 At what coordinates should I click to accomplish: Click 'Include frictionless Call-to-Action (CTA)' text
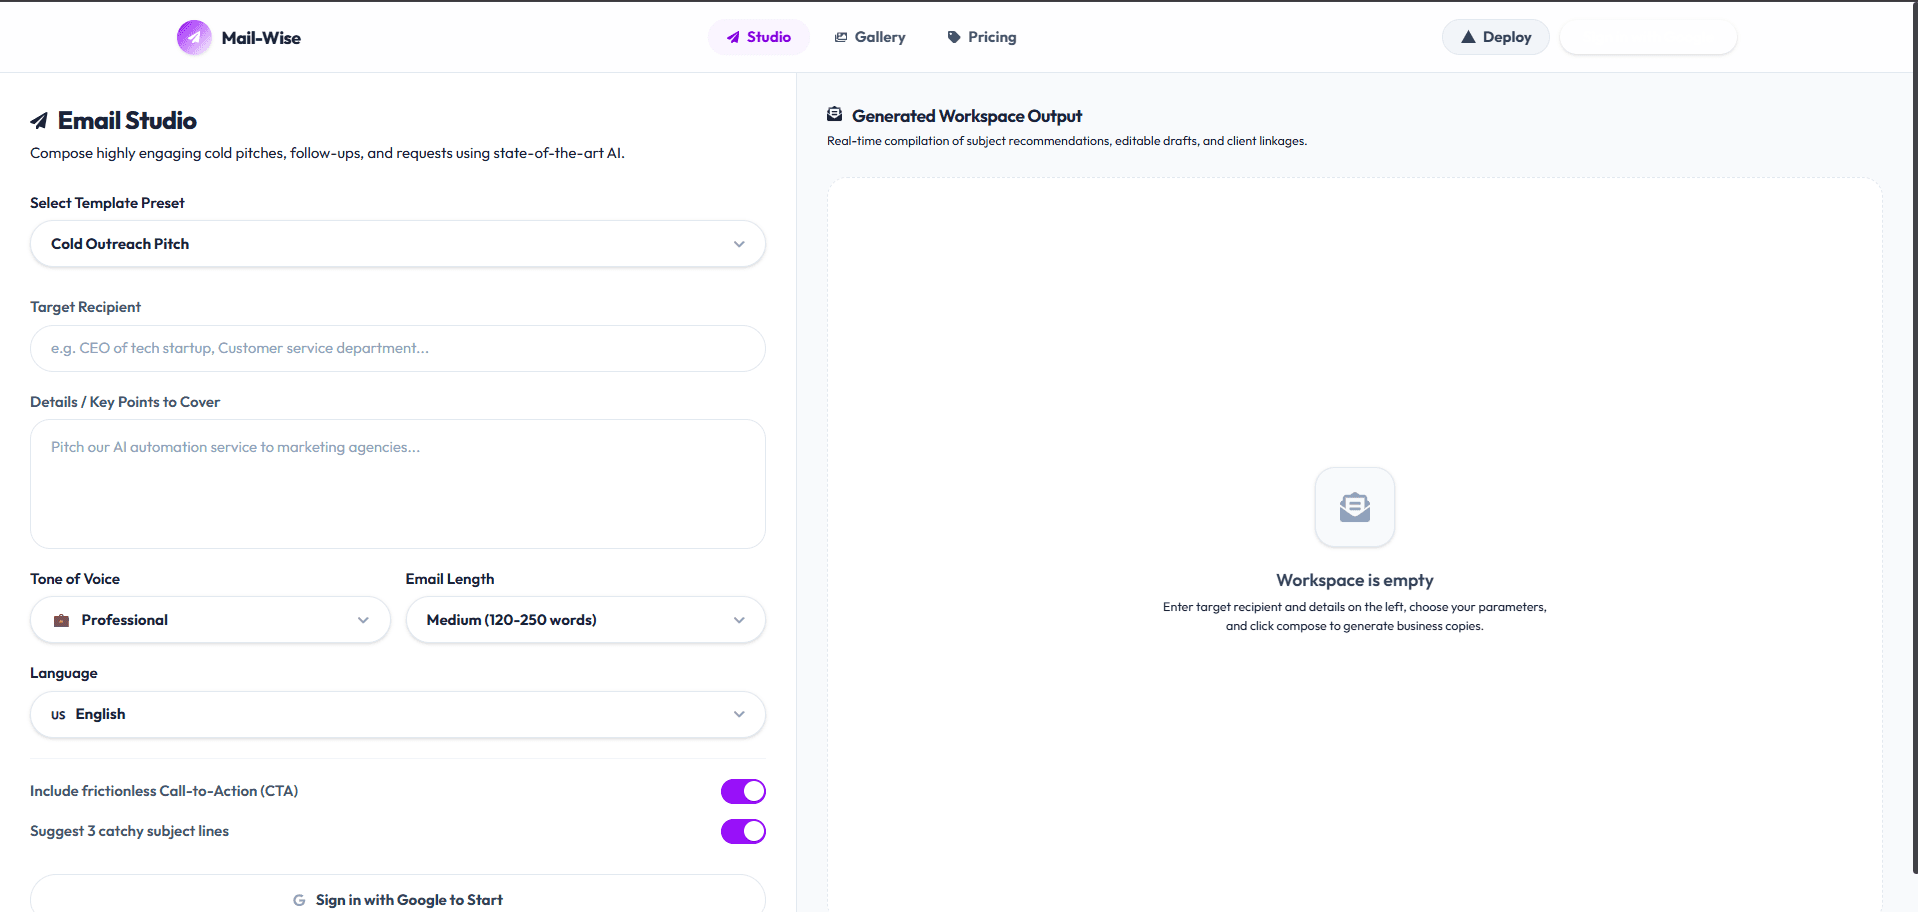pyautogui.click(x=164, y=791)
